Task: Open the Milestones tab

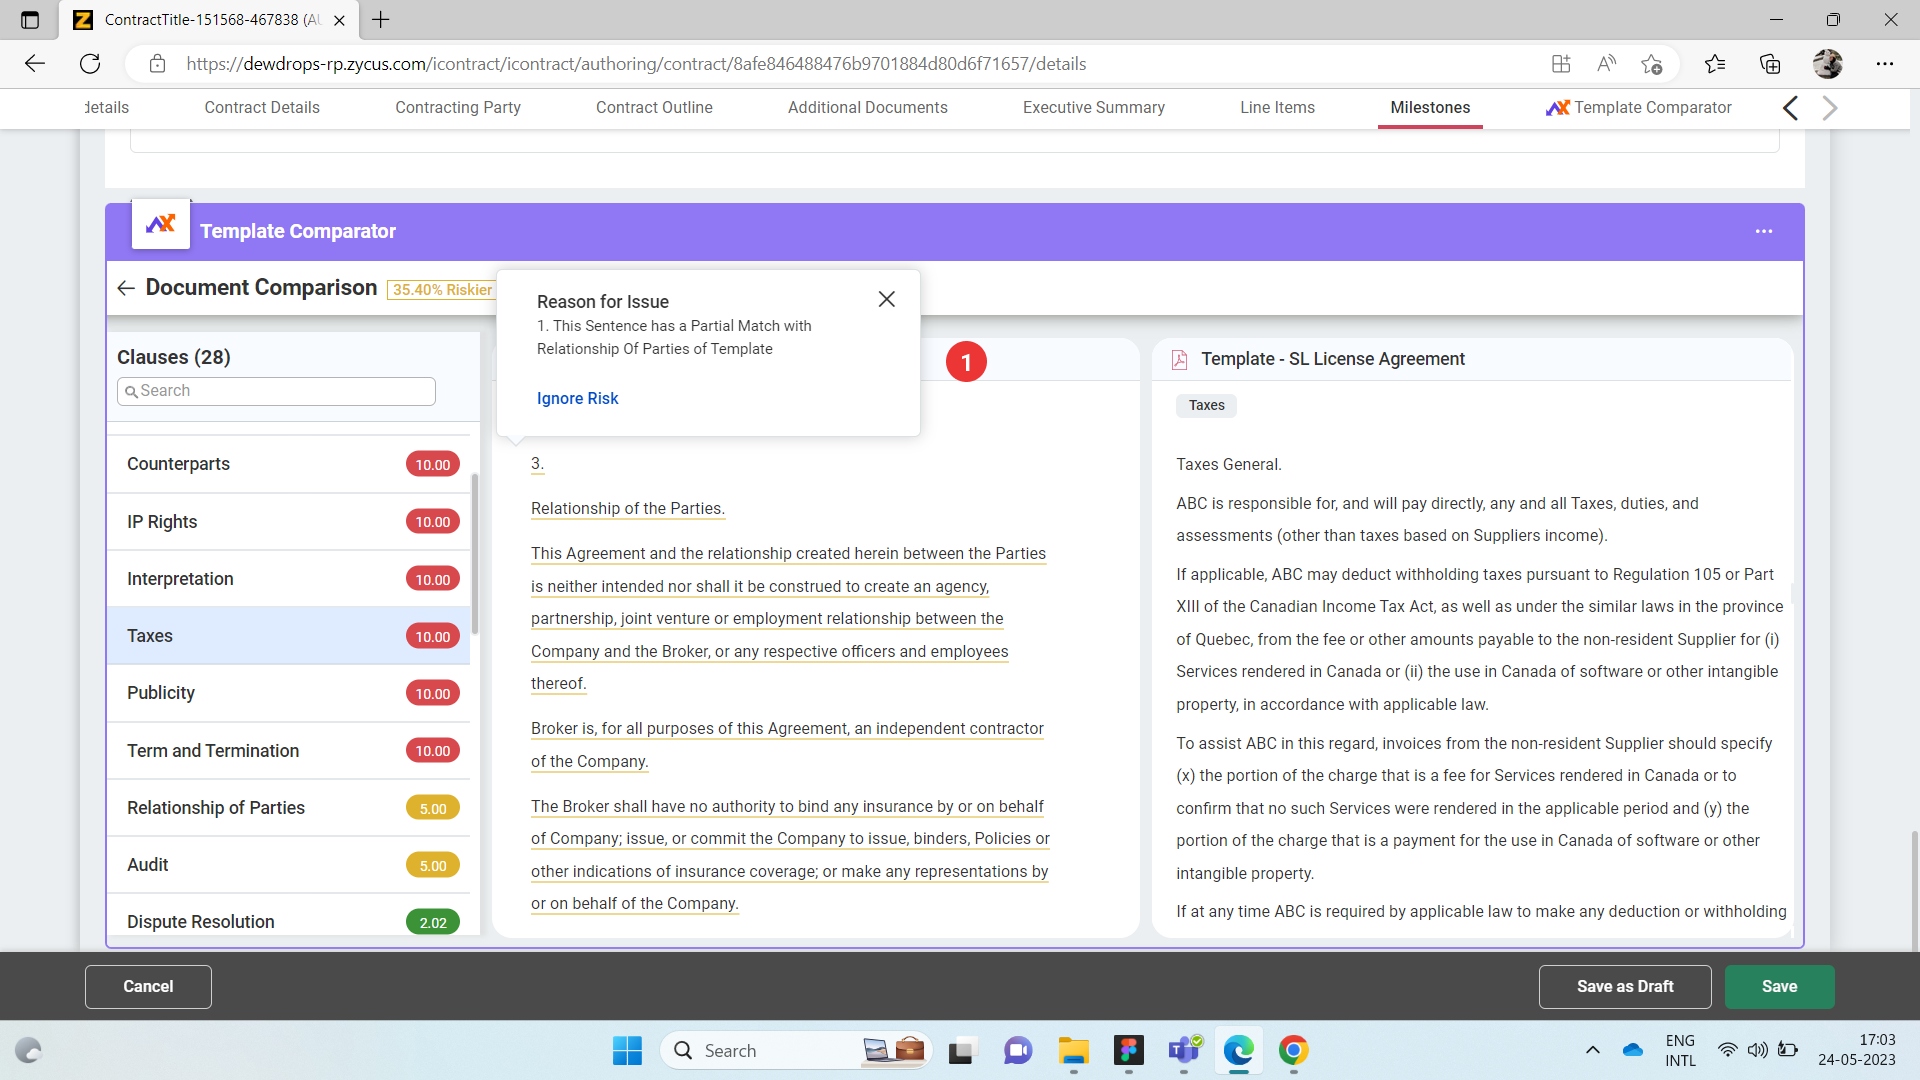Action: [x=1429, y=107]
